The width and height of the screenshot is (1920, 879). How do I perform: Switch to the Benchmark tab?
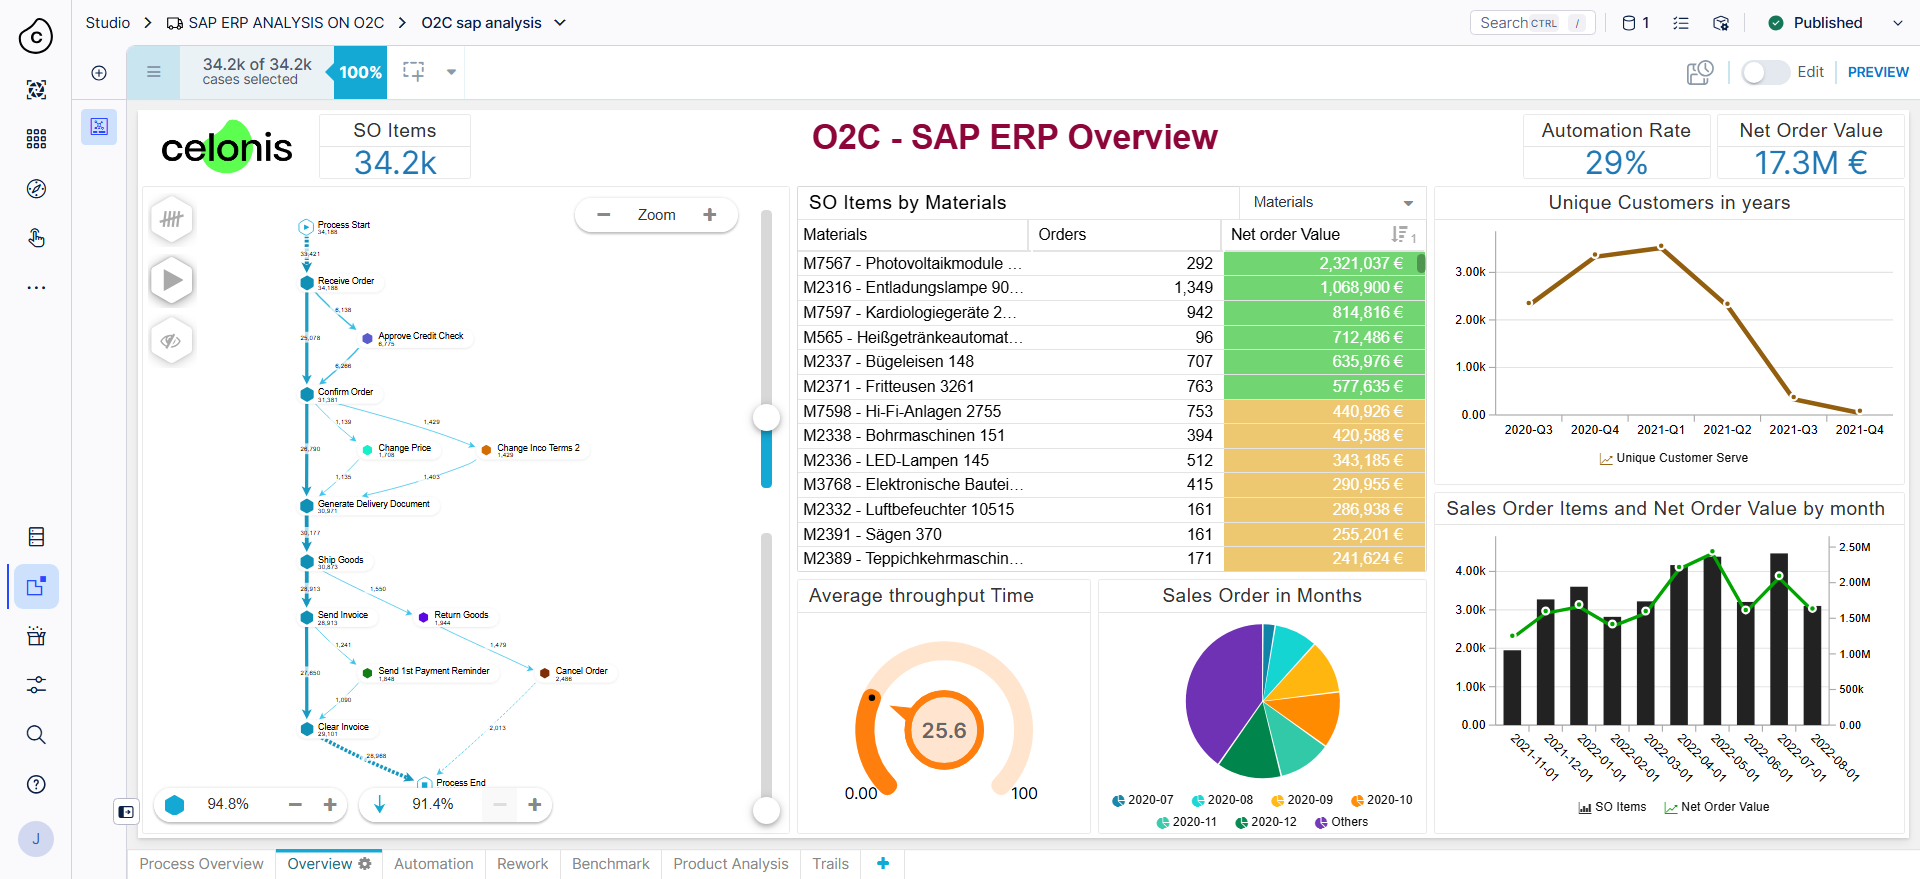(x=611, y=863)
